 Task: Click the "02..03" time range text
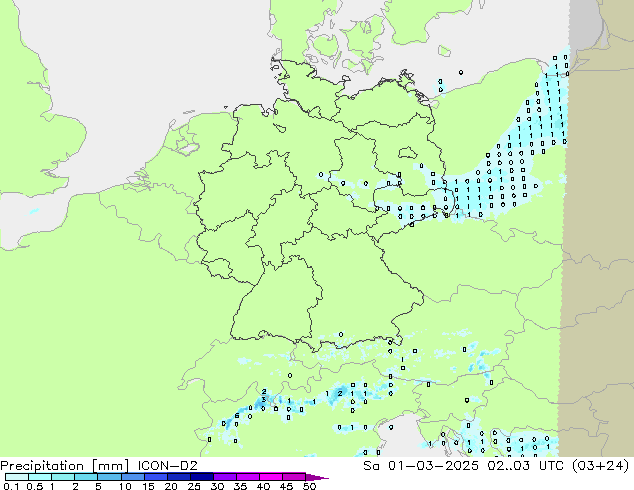coord(508,466)
